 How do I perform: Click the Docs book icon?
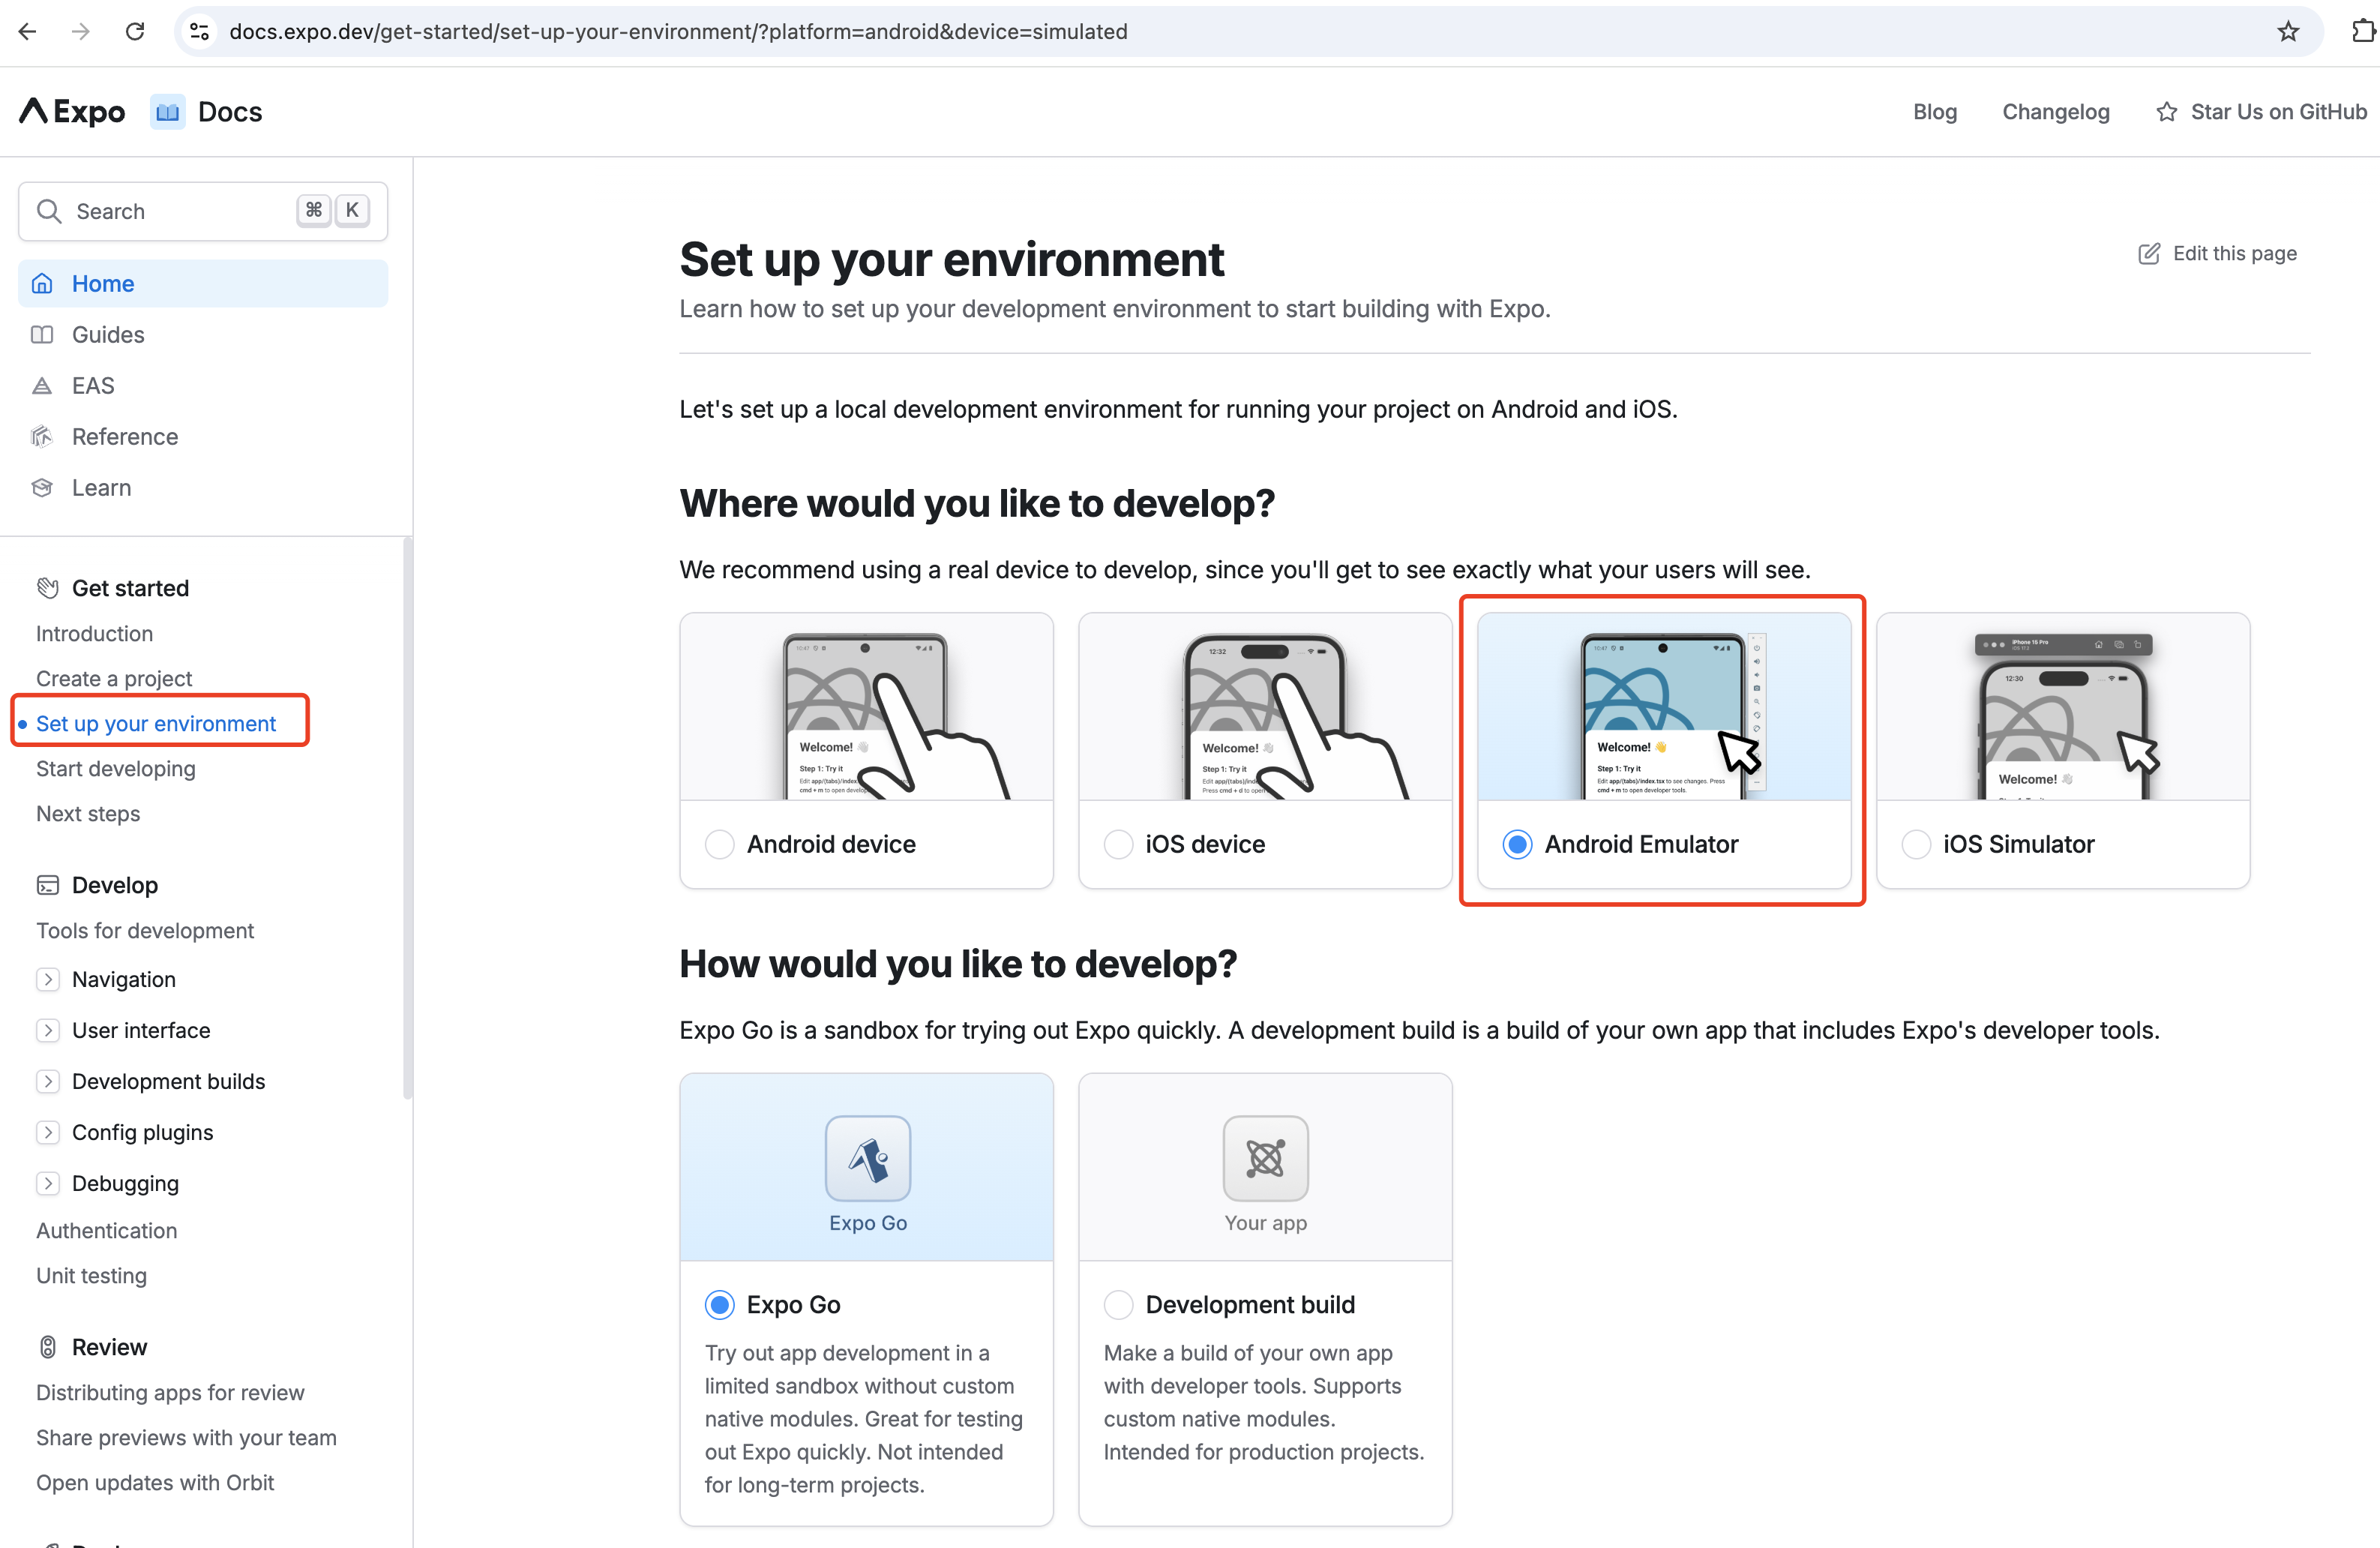pos(167,111)
